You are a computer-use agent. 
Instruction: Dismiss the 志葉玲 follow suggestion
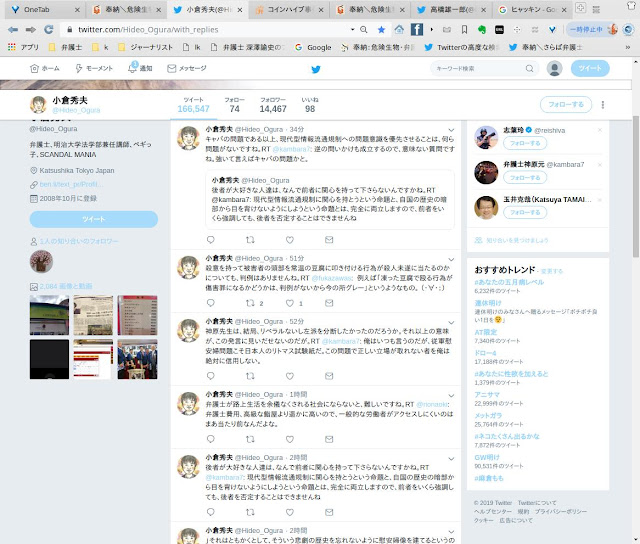600,130
